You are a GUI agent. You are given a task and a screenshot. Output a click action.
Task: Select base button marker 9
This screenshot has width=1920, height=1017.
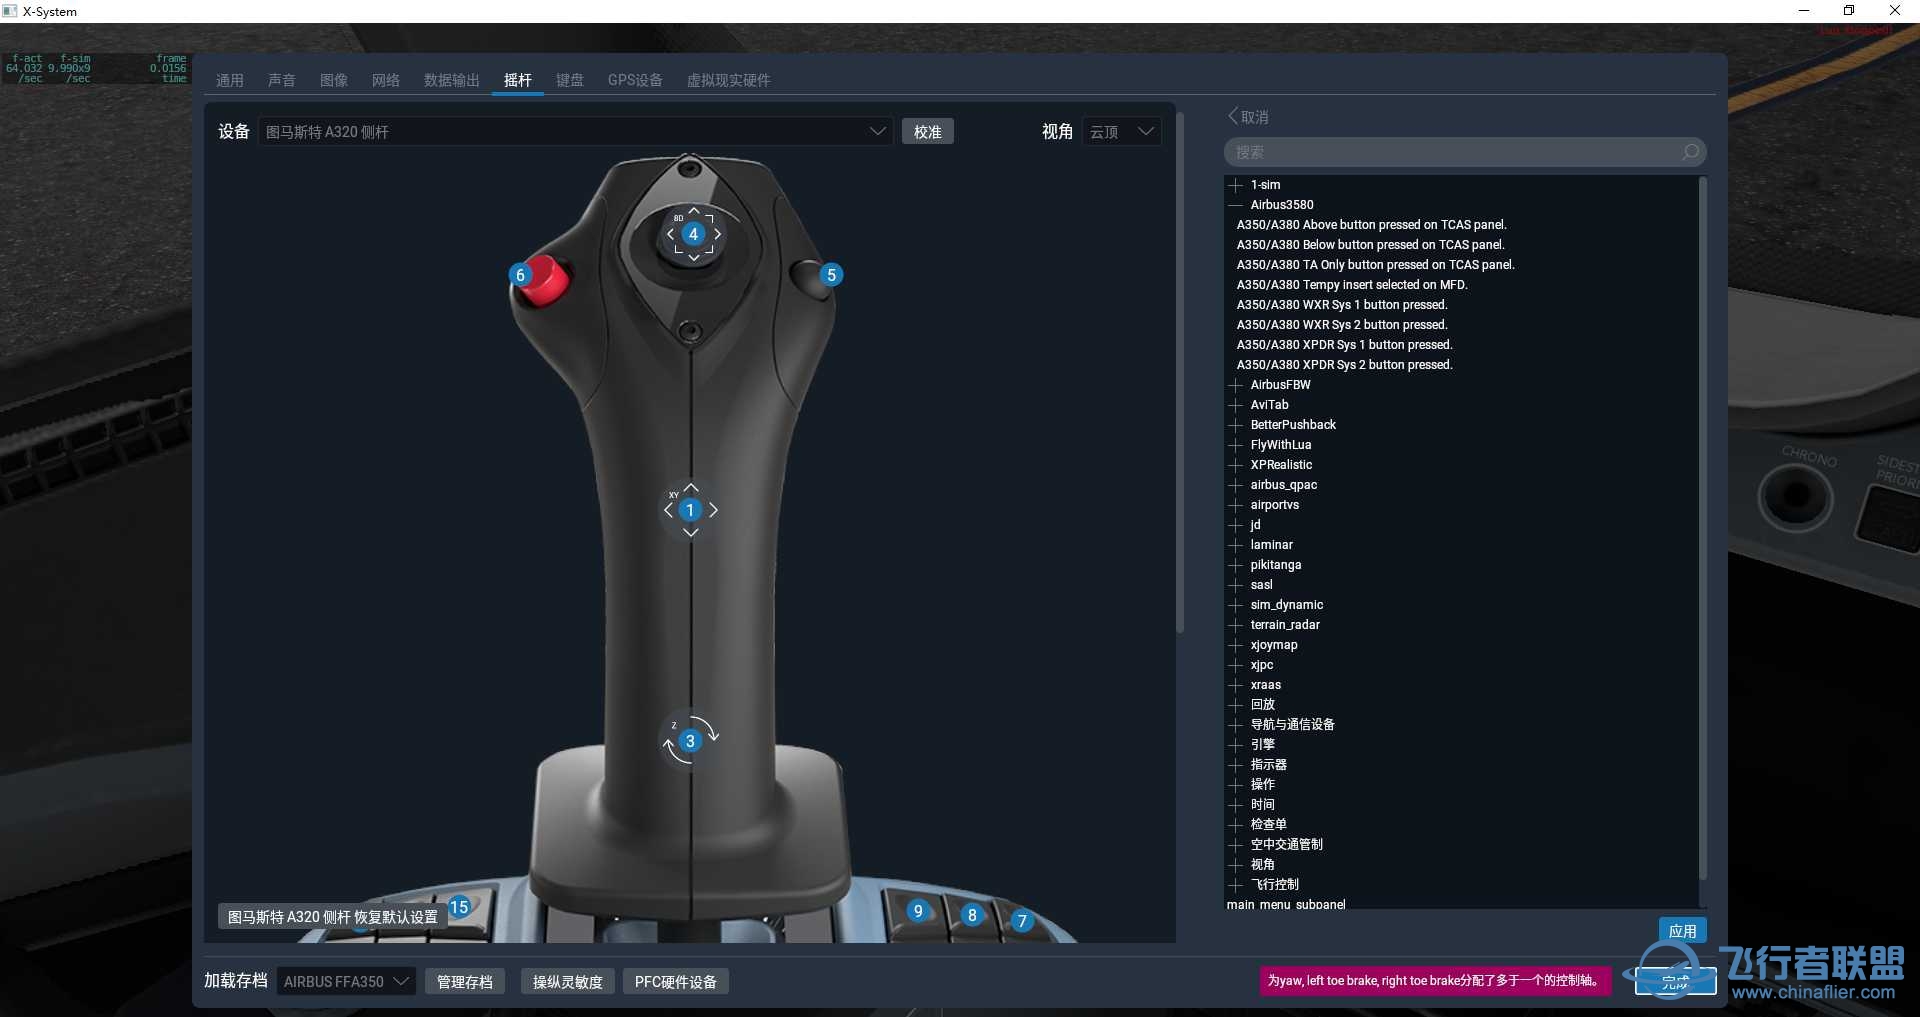[918, 911]
